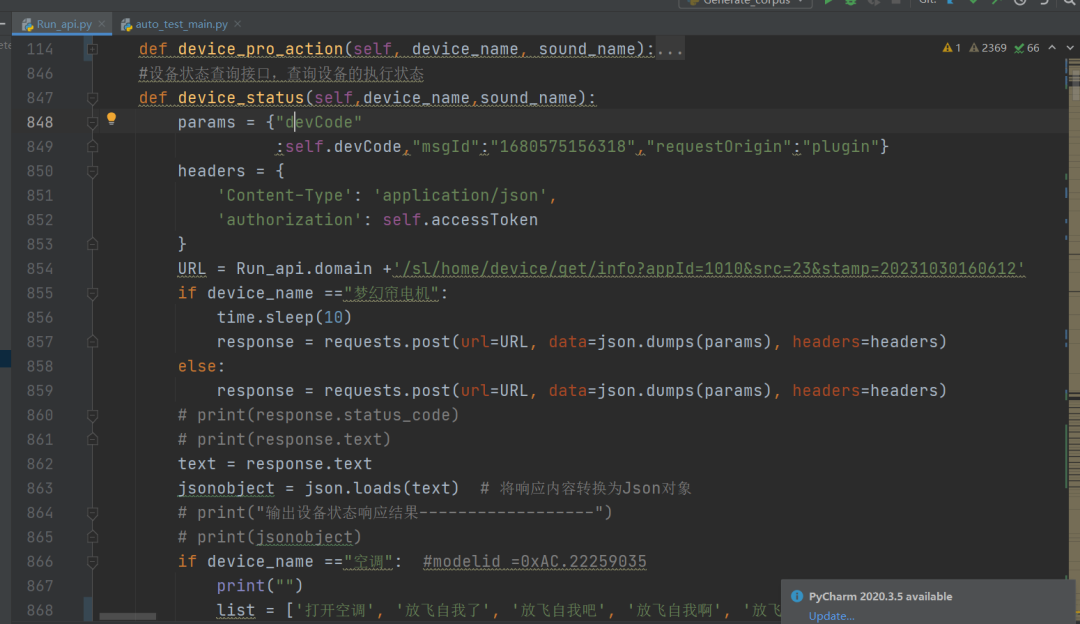Click fold end marker at line 865
Screen dimensions: 1080x624
(x=92, y=537)
